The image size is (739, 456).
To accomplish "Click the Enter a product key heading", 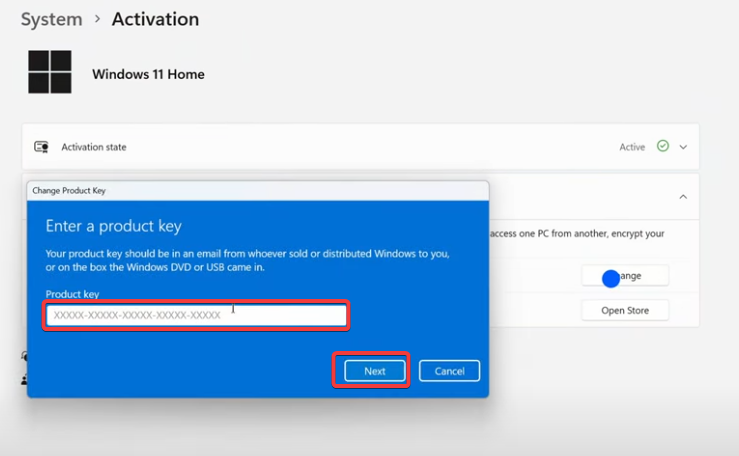I will [x=114, y=226].
